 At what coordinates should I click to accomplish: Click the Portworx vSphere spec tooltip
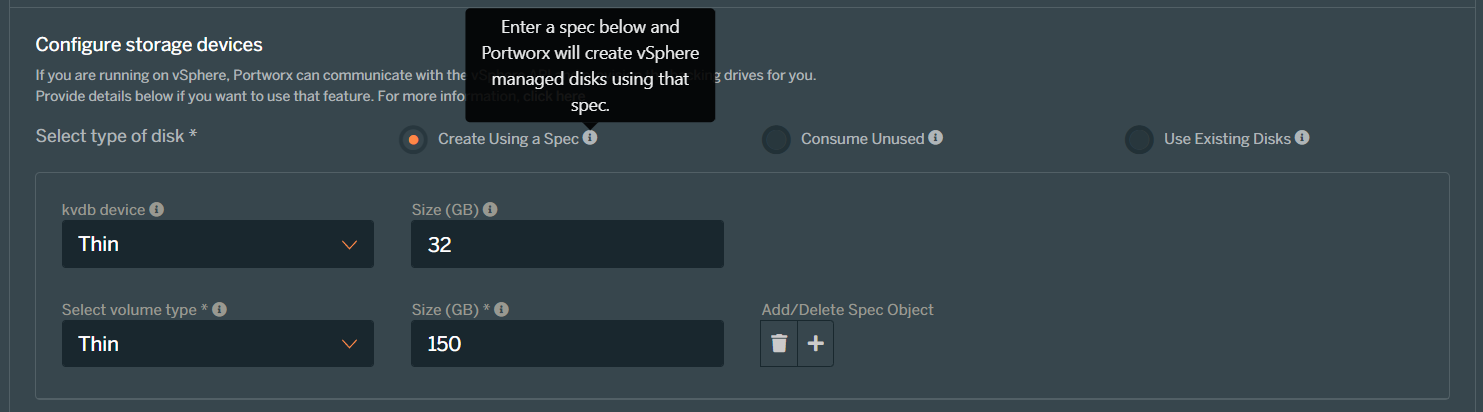pyautogui.click(x=590, y=65)
